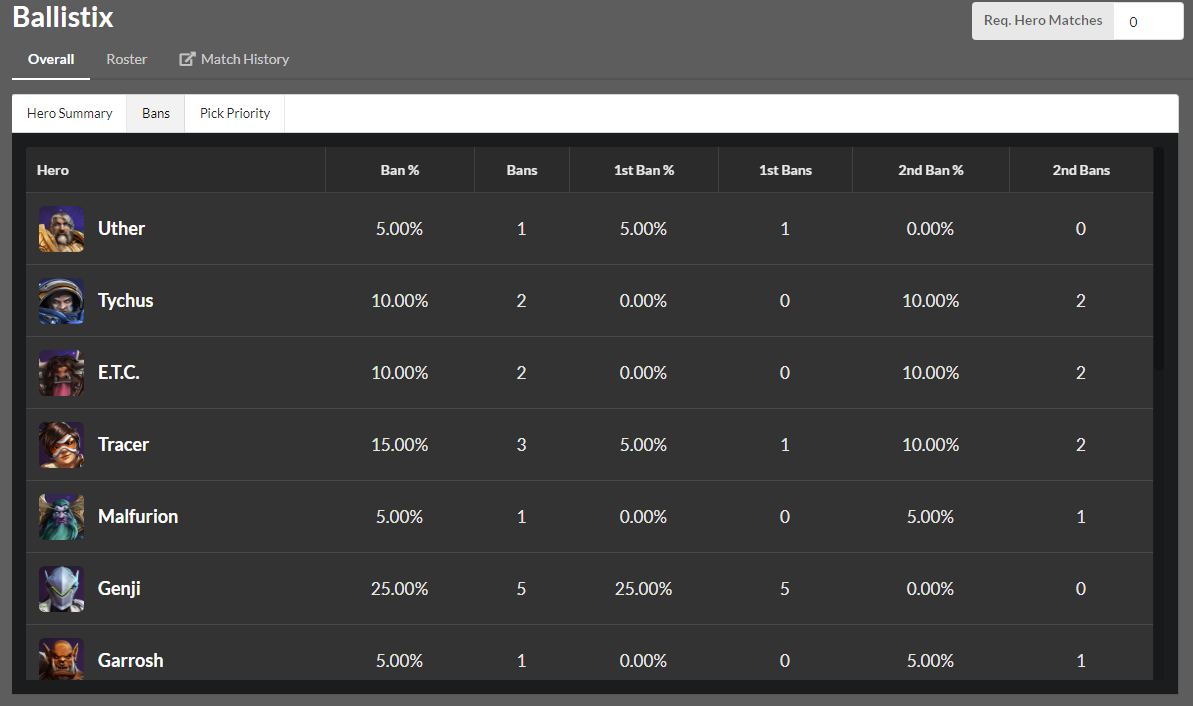This screenshot has height=706, width=1193.
Task: Click the Garrosh hero name
Action: 131,660
